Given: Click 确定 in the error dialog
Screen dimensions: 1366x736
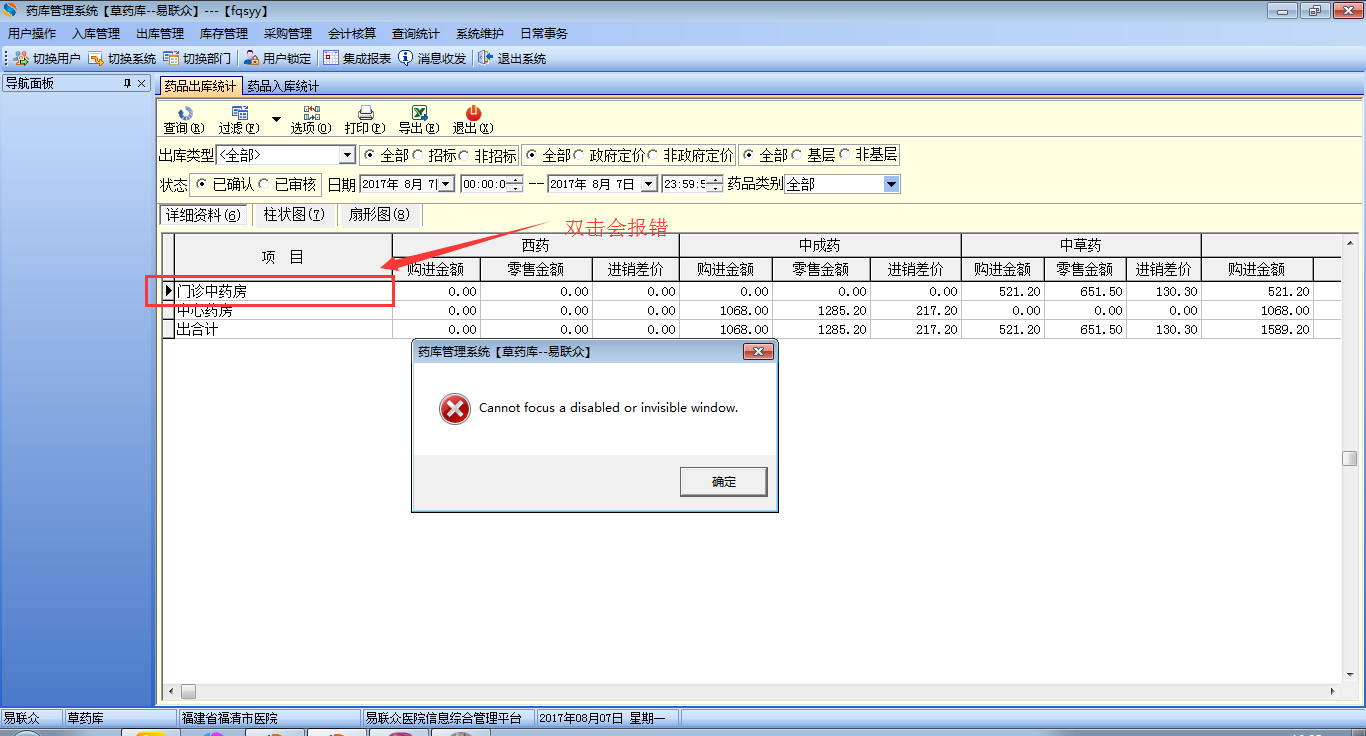Looking at the screenshot, I should pyautogui.click(x=724, y=482).
